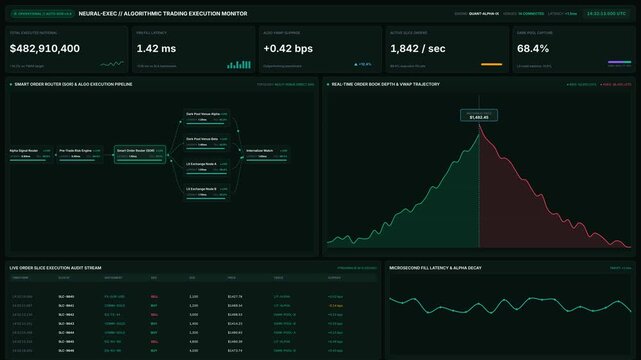This screenshot has height=360, width=641.
Task: Open the $482,910,400 total executed notional card
Action: coord(67,49)
